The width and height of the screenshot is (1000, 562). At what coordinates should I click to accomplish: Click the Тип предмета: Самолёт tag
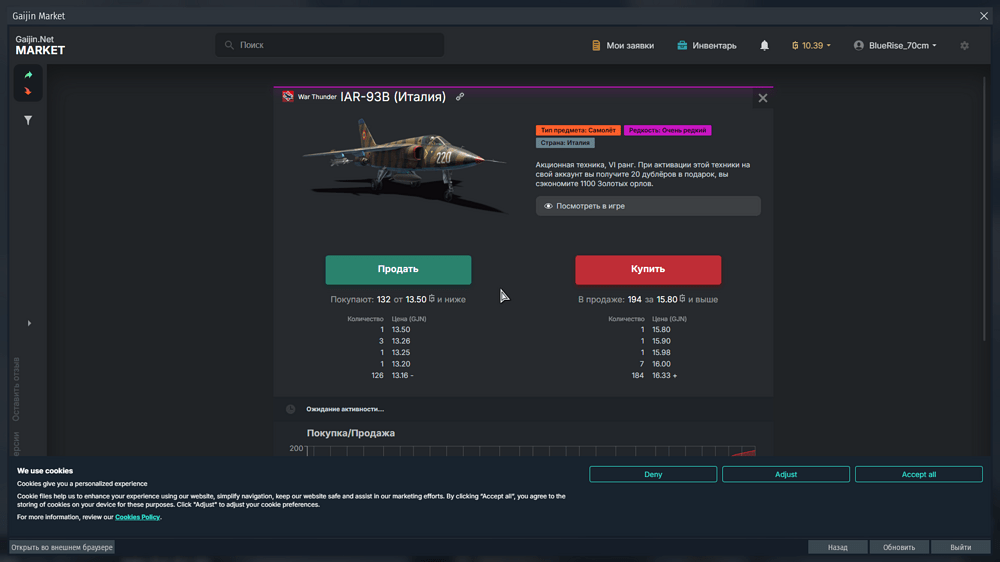click(578, 130)
